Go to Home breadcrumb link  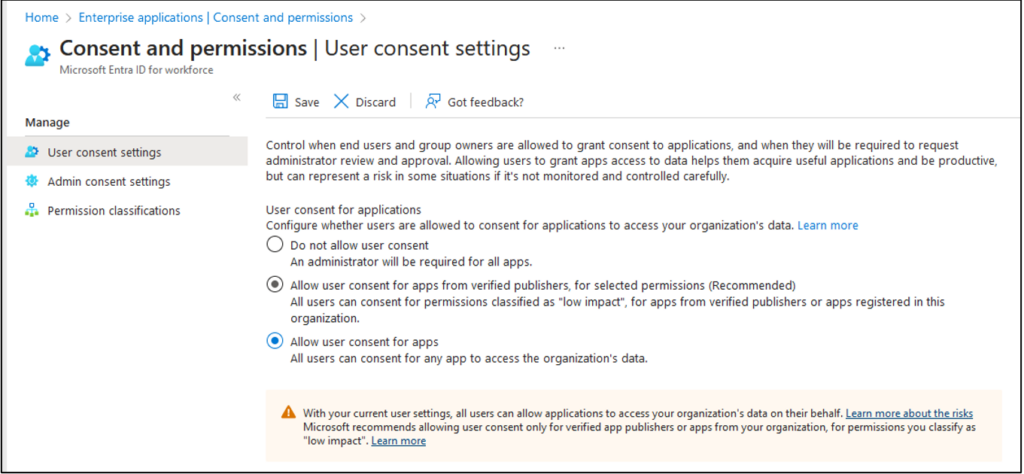41,17
